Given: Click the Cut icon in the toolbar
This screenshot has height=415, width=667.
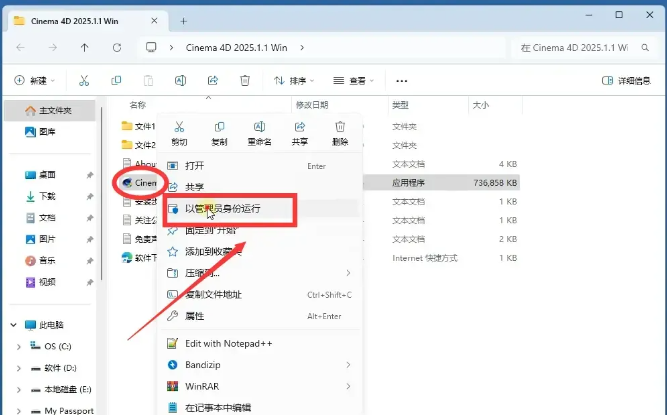Looking at the screenshot, I should point(84,80).
